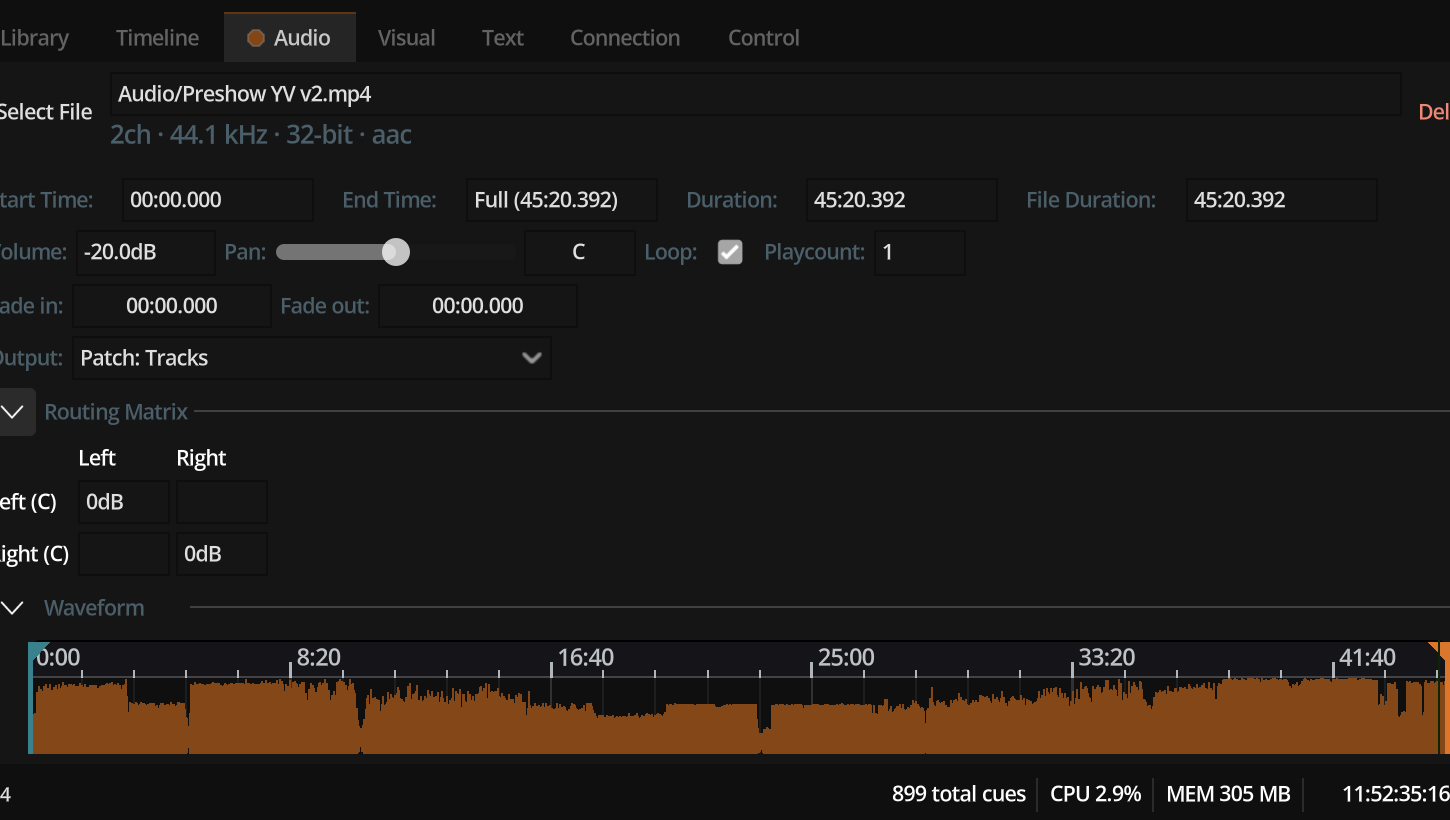Click the red Del button
This screenshot has width=1450, height=820.
(x=1434, y=112)
